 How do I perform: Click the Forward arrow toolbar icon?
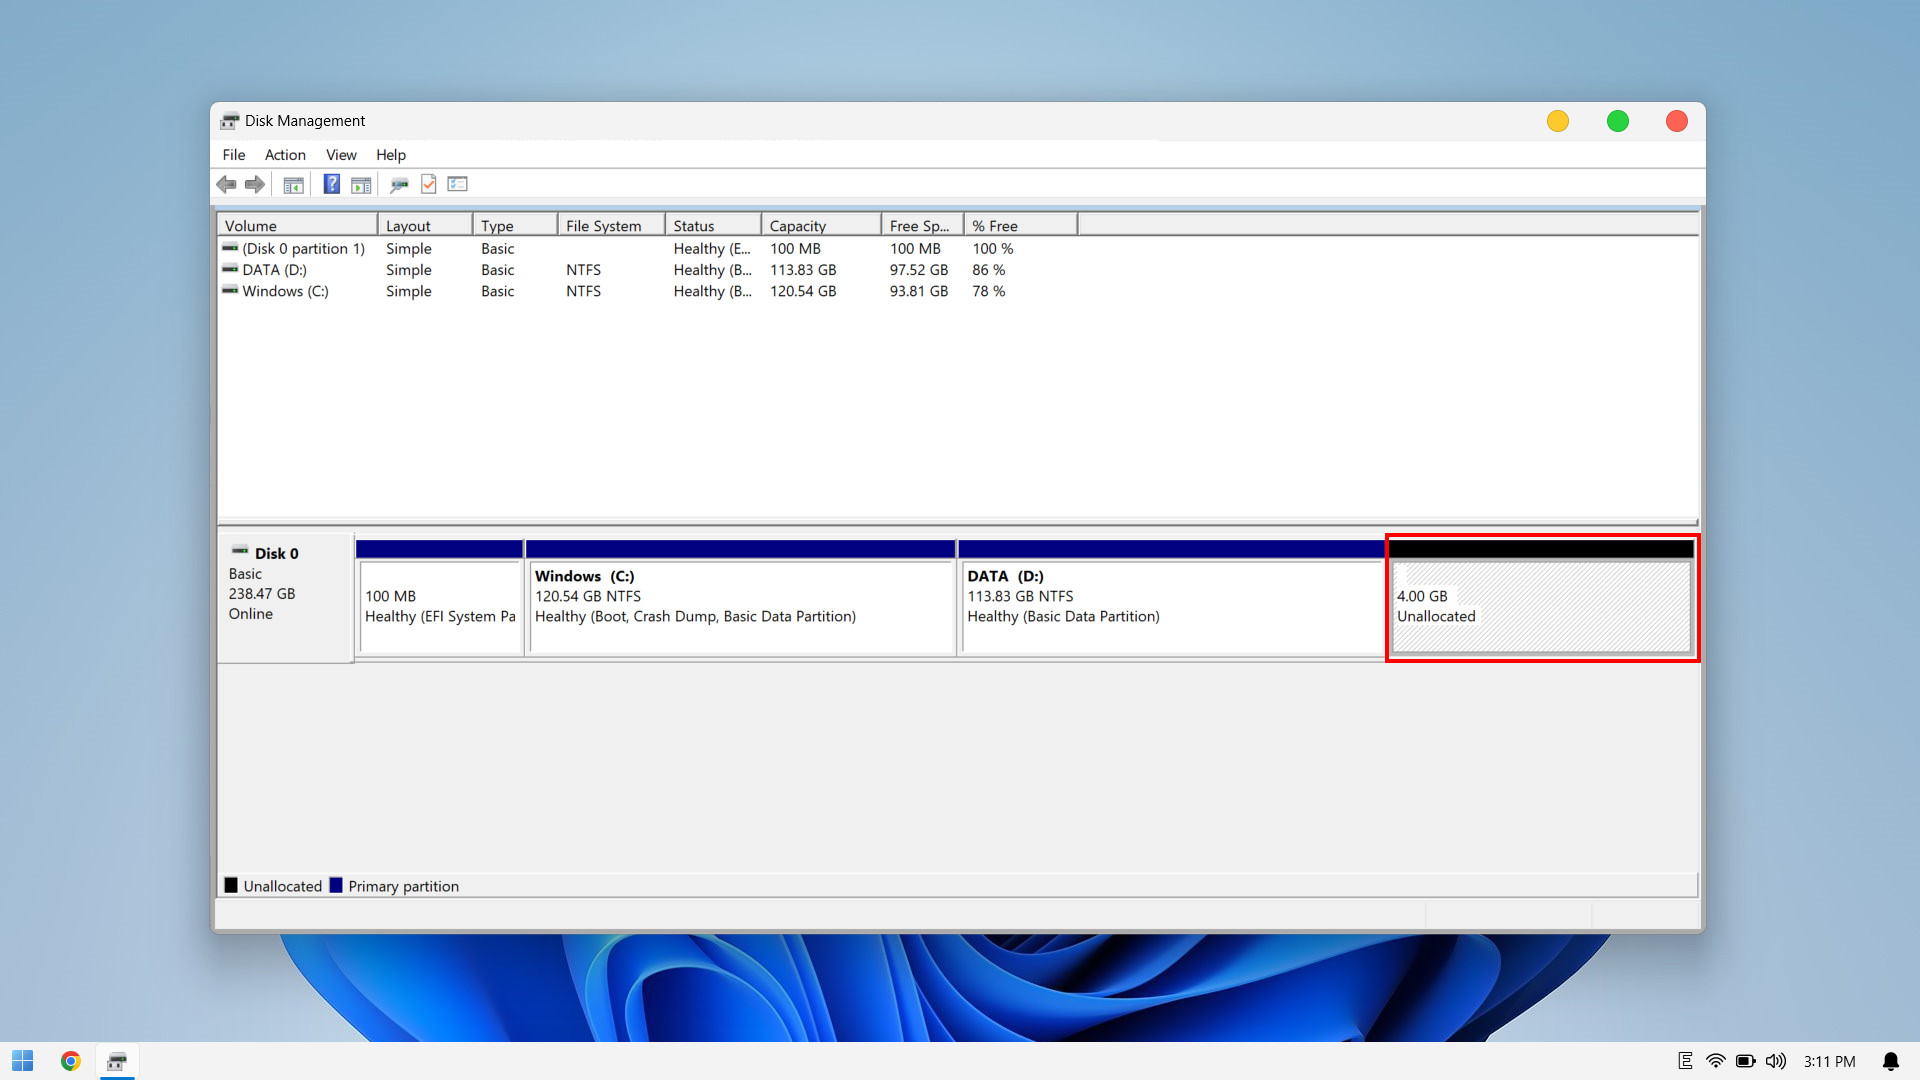tap(255, 184)
